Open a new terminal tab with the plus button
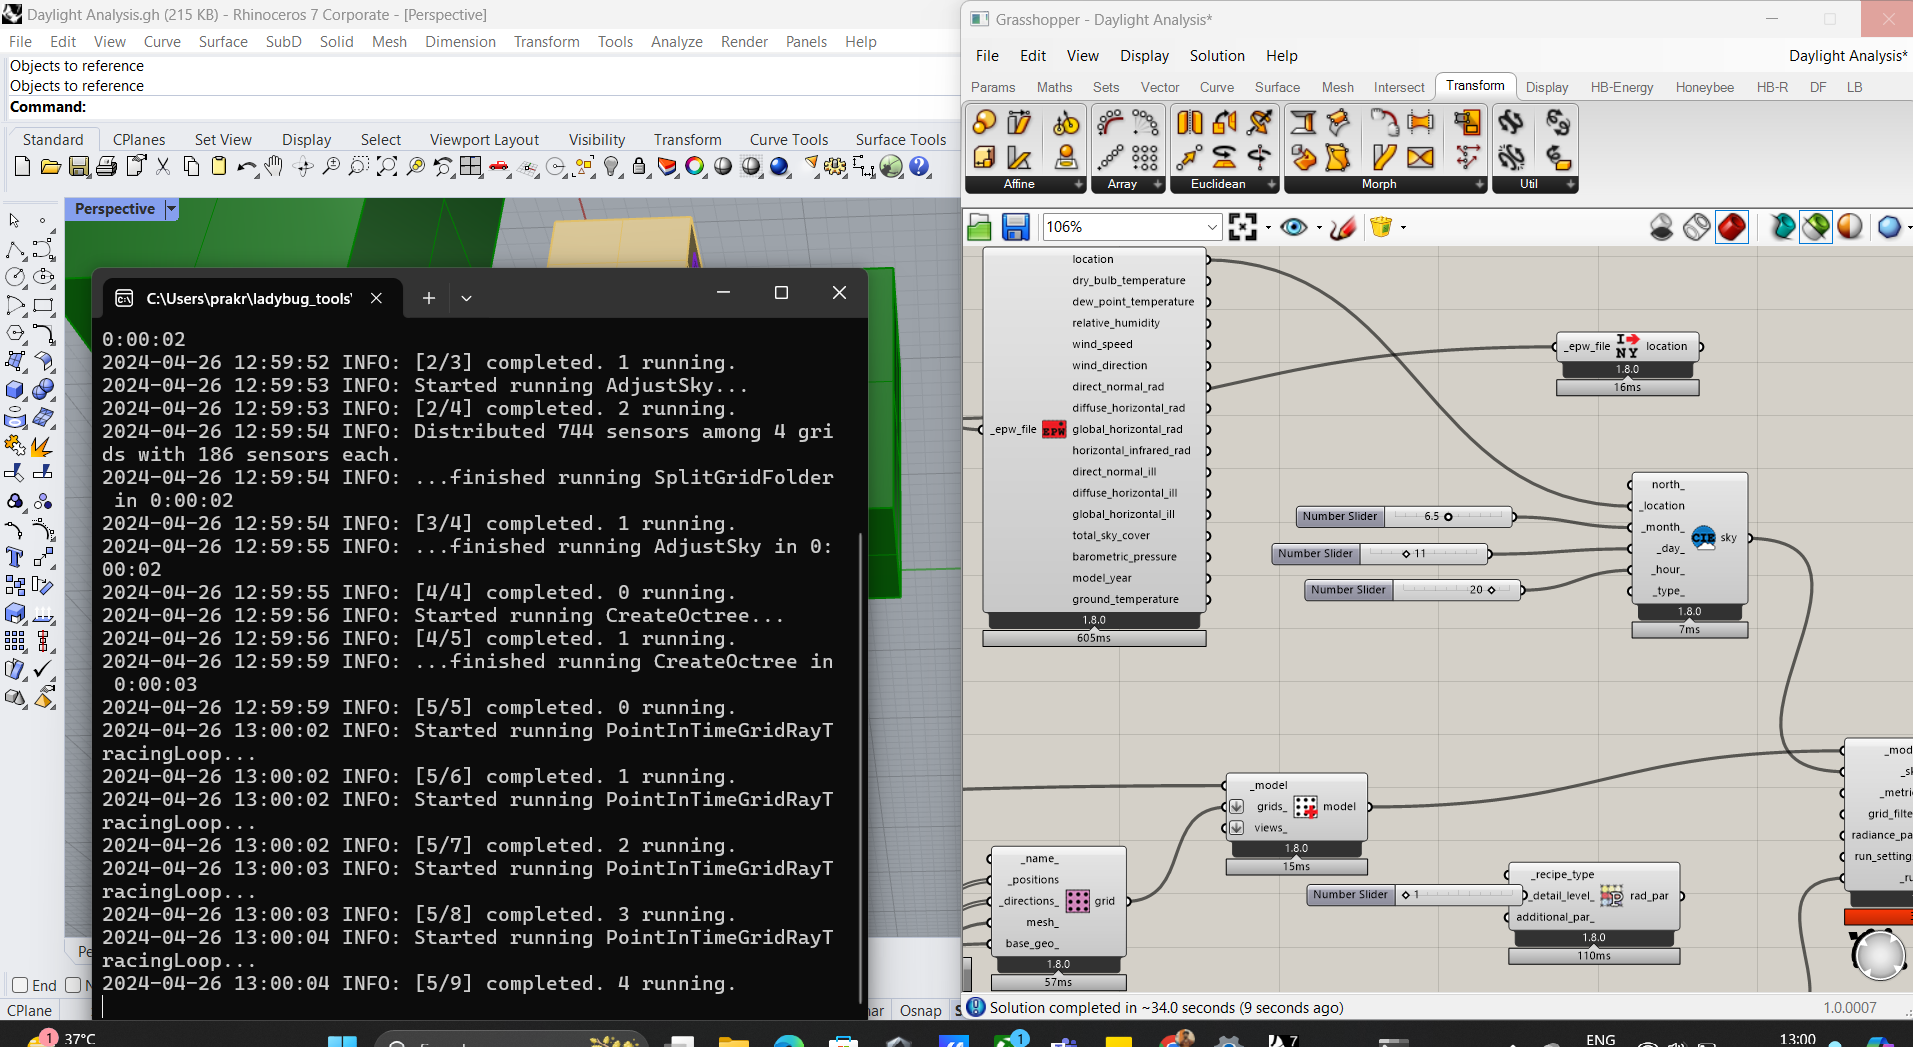 click(428, 297)
